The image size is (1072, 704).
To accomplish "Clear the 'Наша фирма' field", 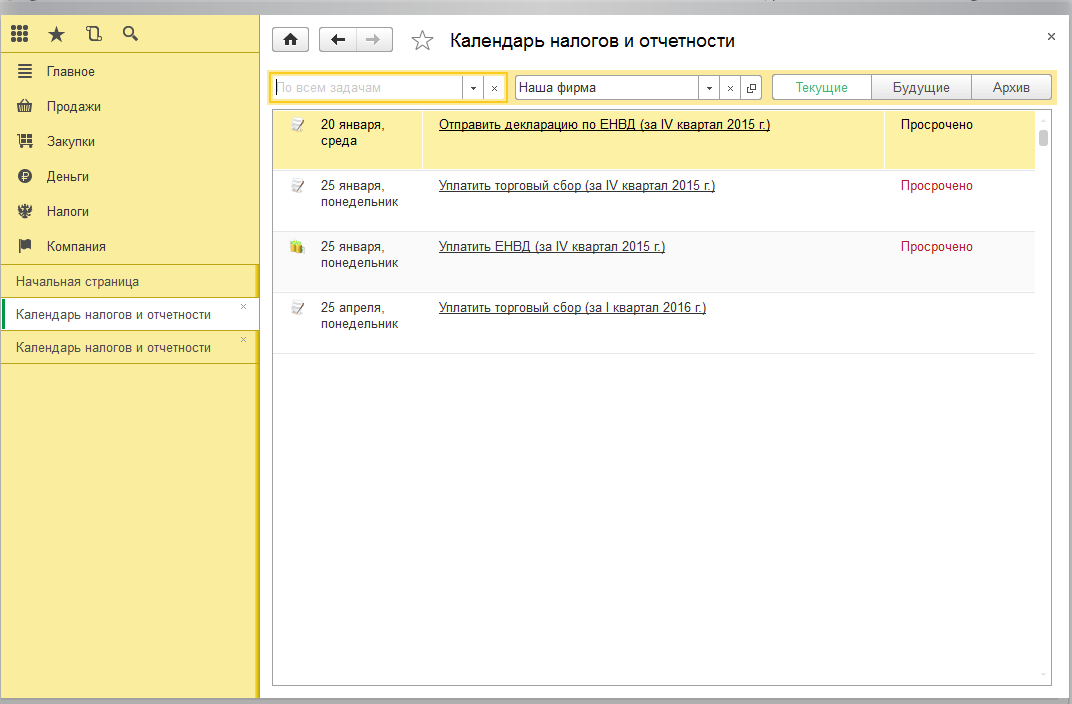I will tap(730, 88).
